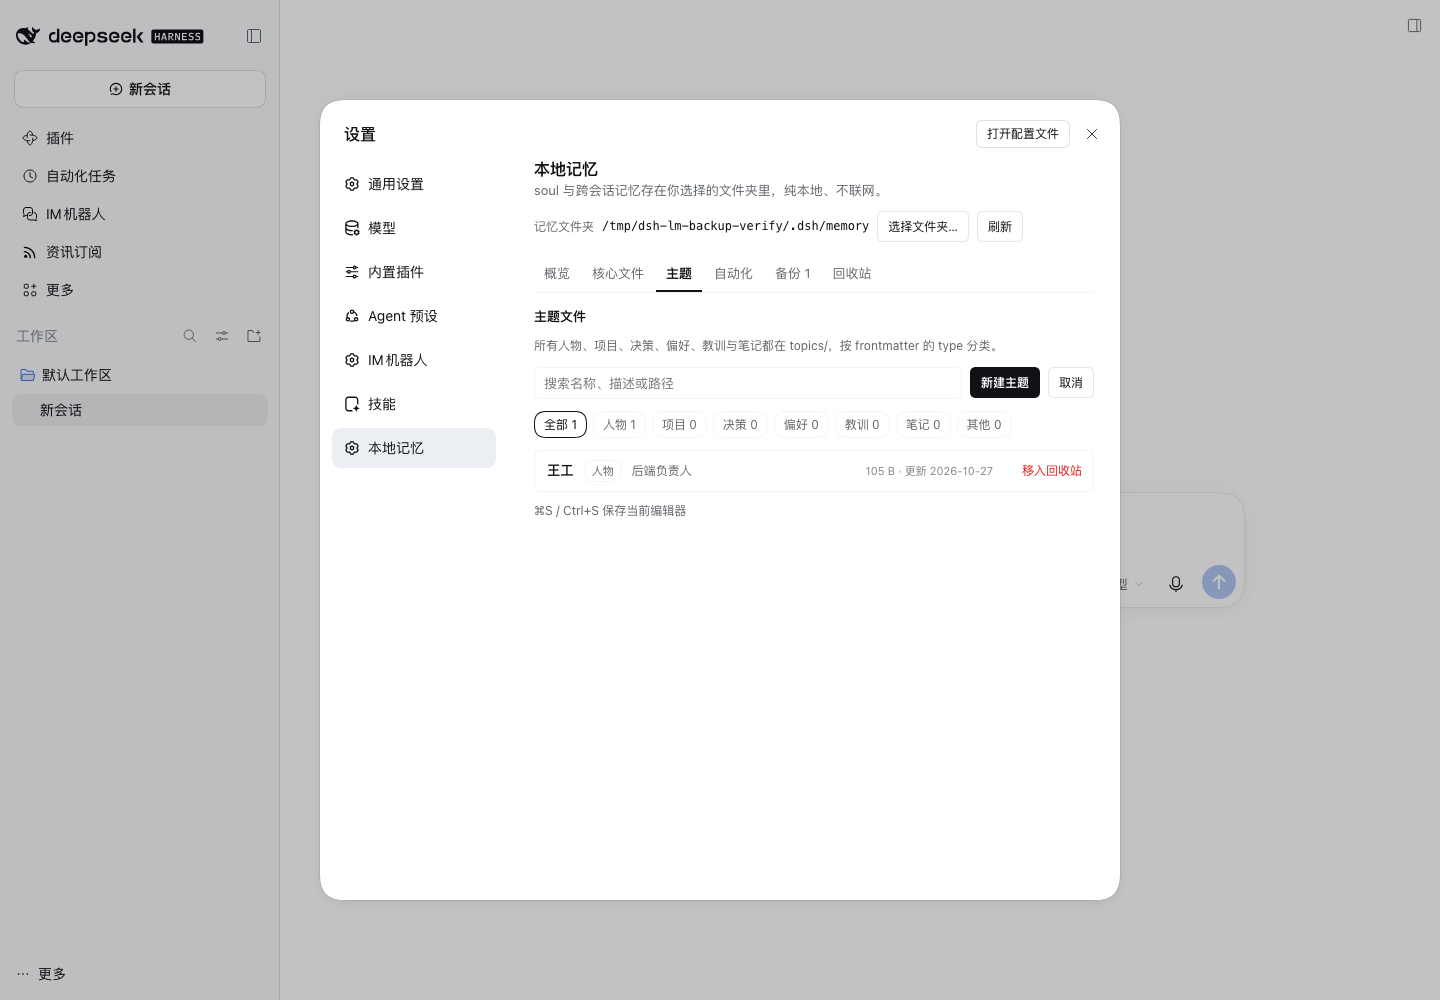1440x1000 pixels.
Task: Open 自动化任务 in the sidebar
Action: pyautogui.click(x=140, y=176)
